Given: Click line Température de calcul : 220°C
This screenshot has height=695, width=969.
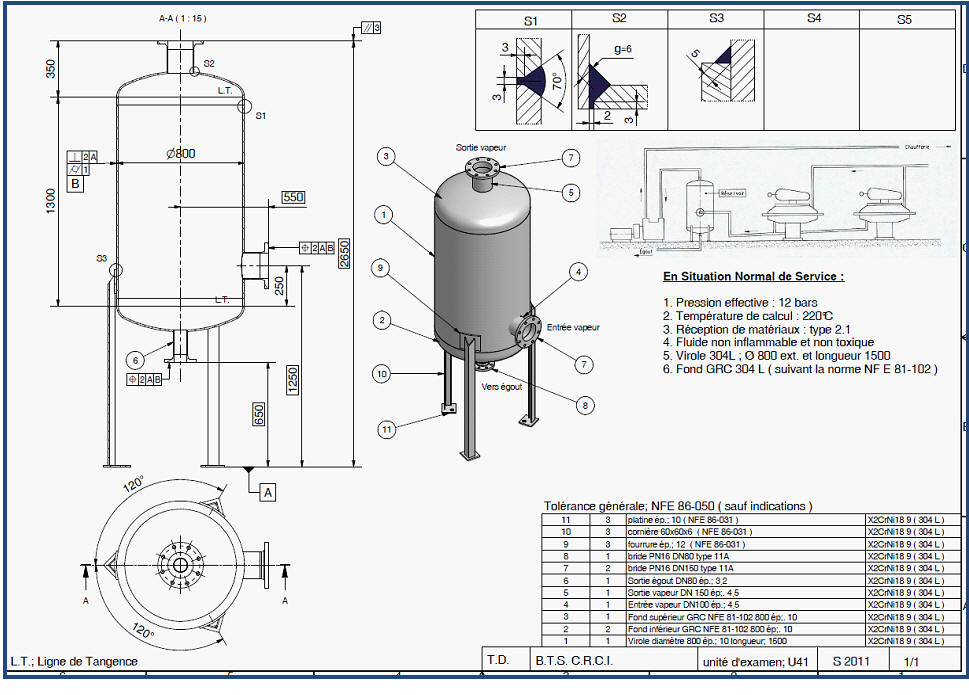Looking at the screenshot, I should pos(748,316).
